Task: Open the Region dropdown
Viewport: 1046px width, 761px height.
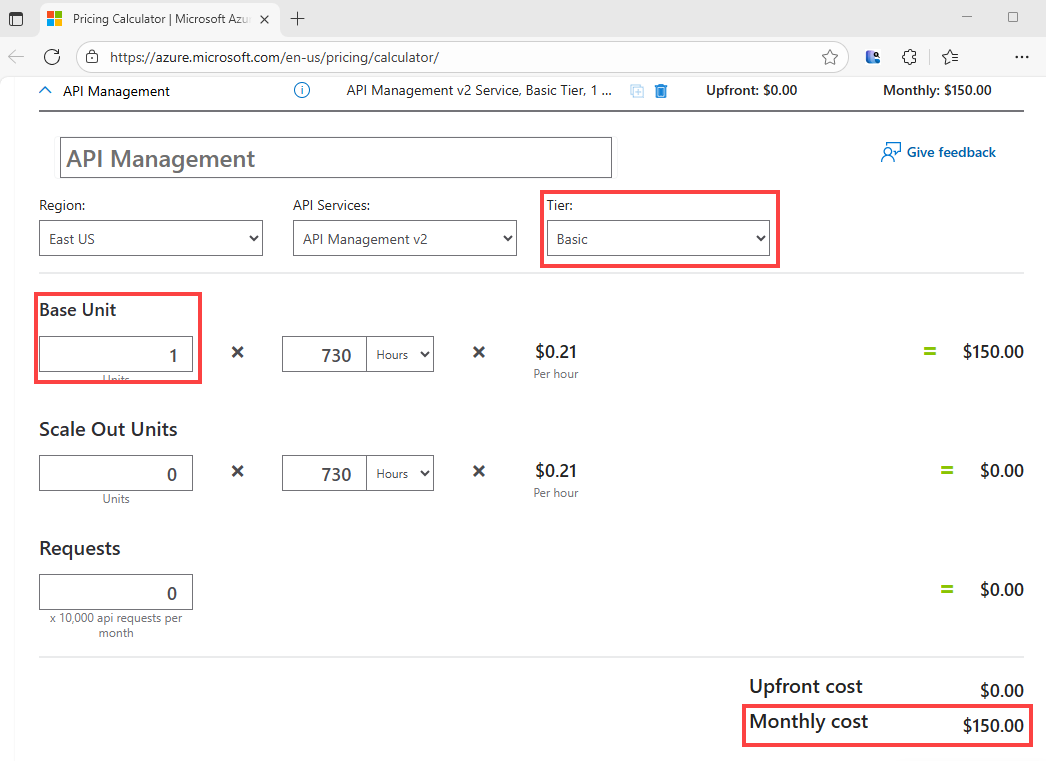Action: [150, 238]
